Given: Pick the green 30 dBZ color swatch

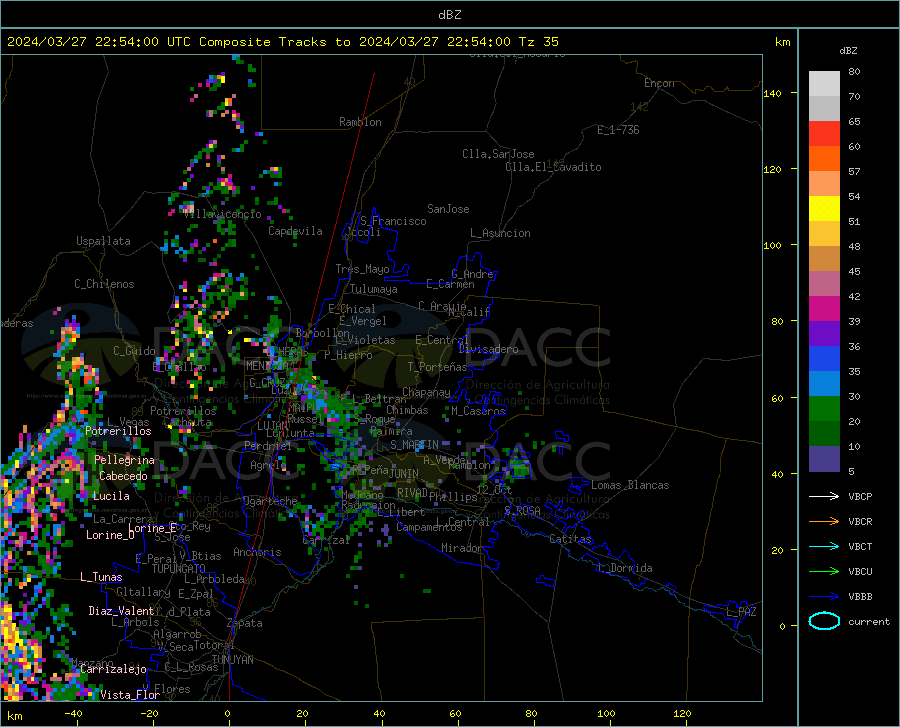Looking at the screenshot, I should 824,409.
